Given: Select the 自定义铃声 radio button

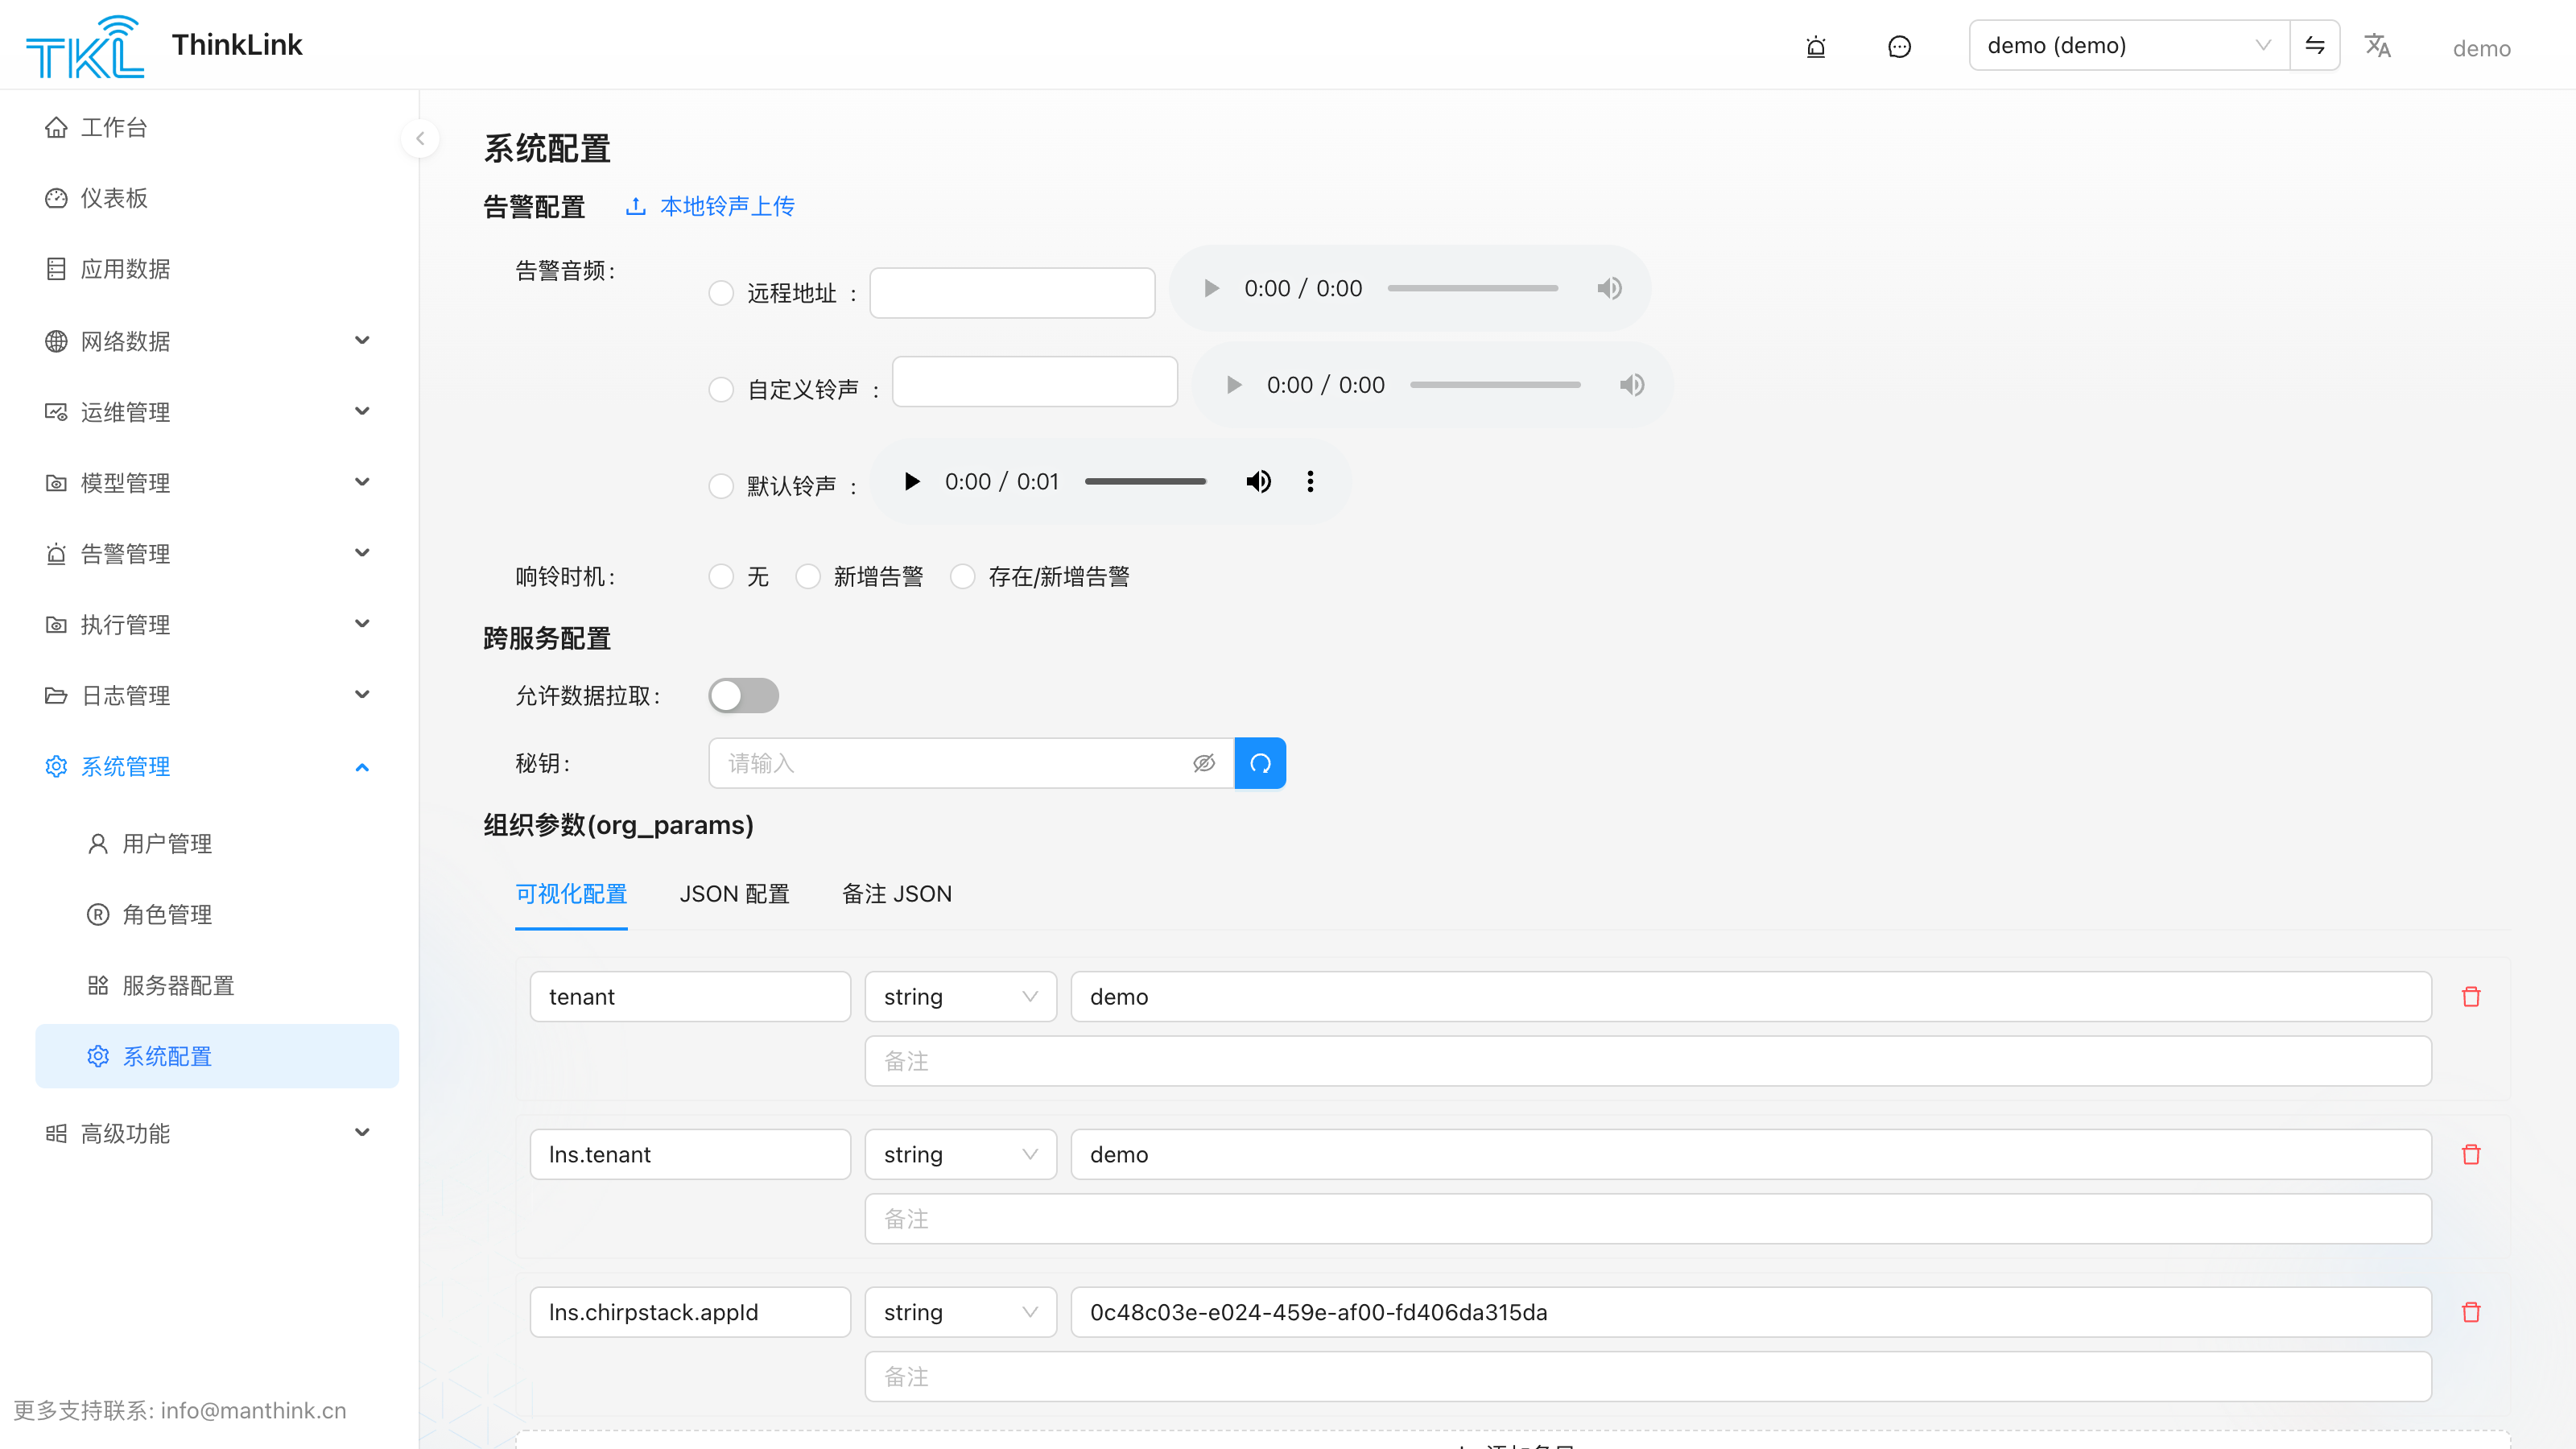Looking at the screenshot, I should click(x=721, y=390).
